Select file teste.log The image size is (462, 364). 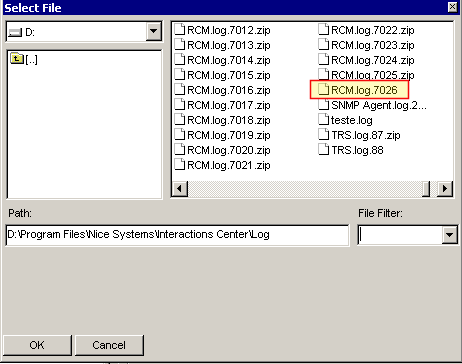pyautogui.click(x=346, y=120)
